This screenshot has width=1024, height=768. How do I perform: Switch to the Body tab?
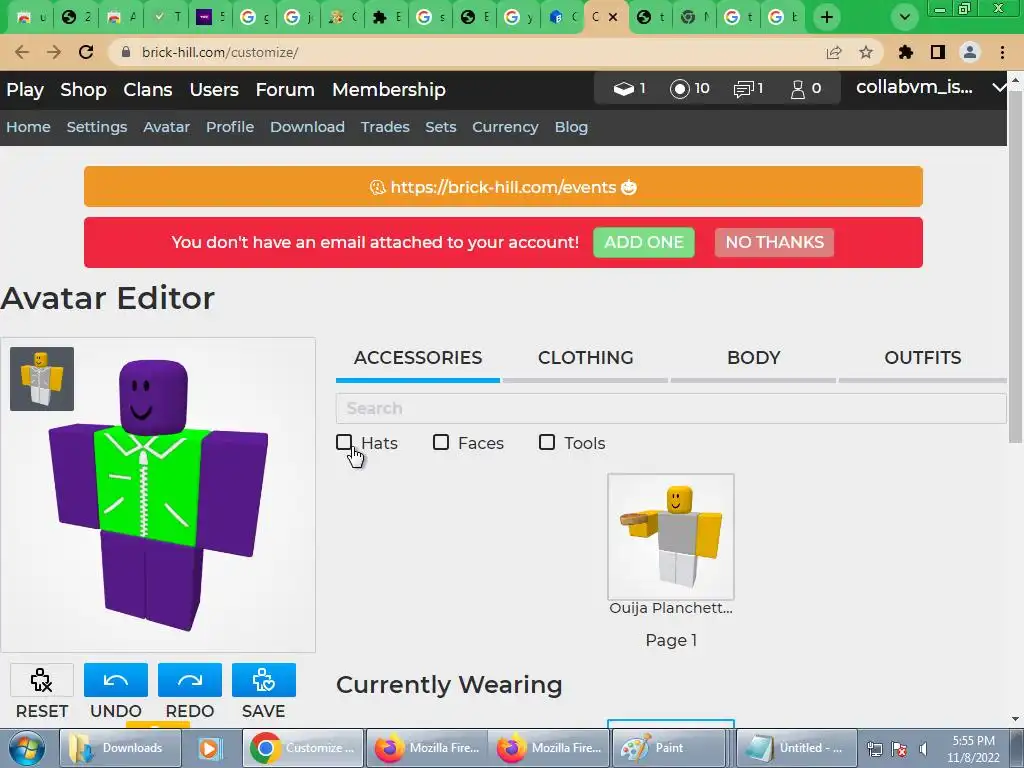(754, 358)
